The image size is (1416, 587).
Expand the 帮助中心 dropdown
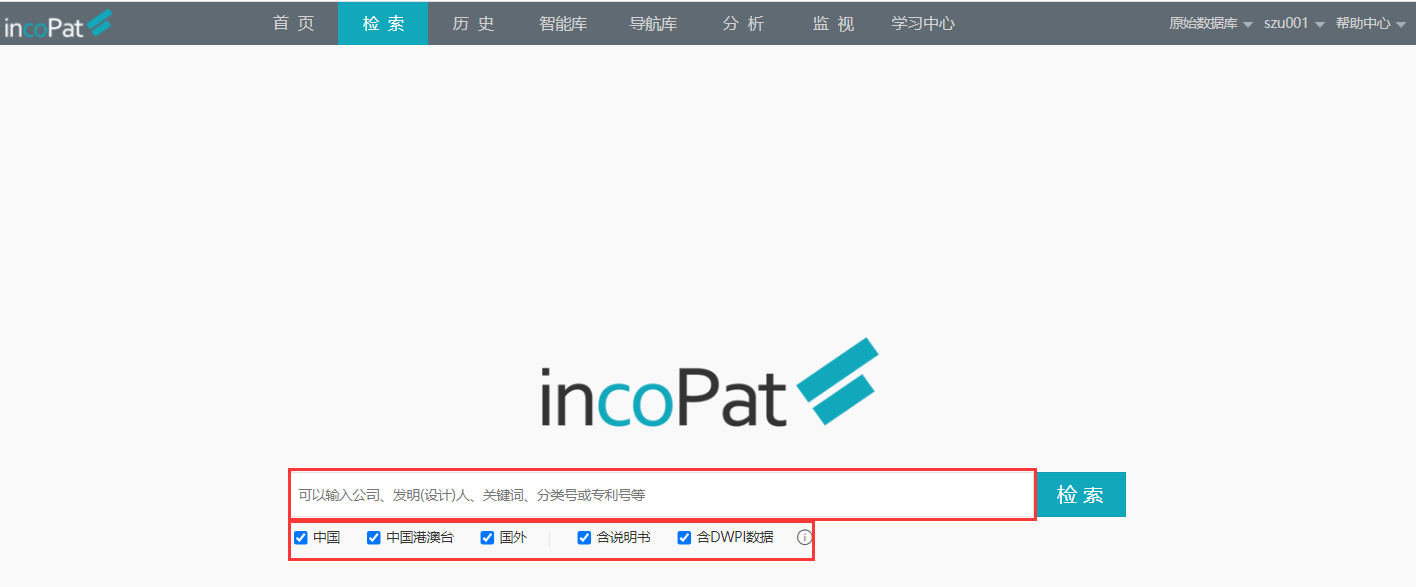[x=1370, y=24]
